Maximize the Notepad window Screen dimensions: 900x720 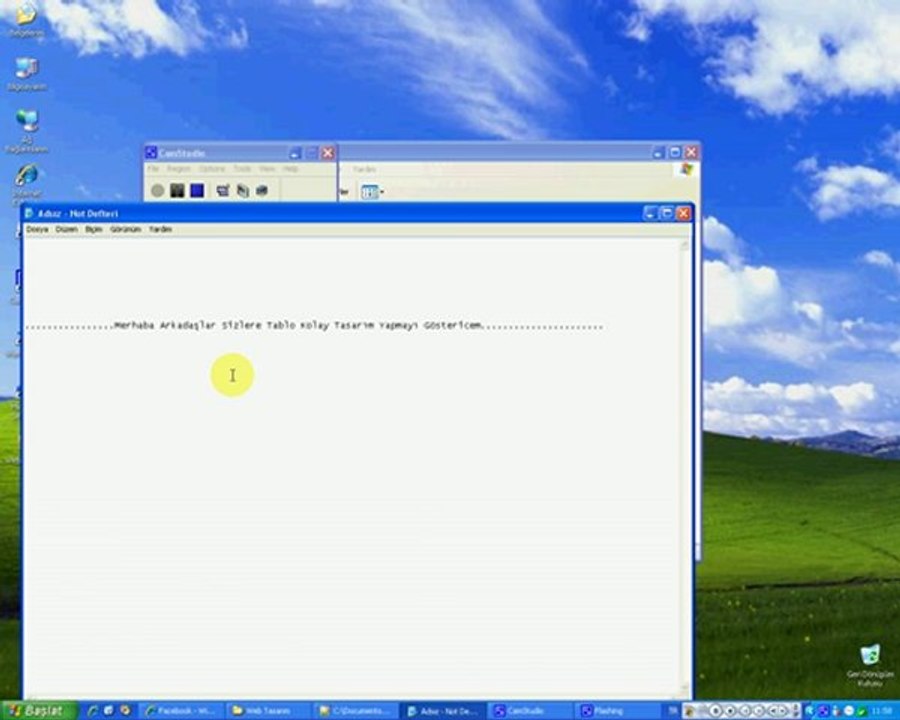[x=666, y=213]
